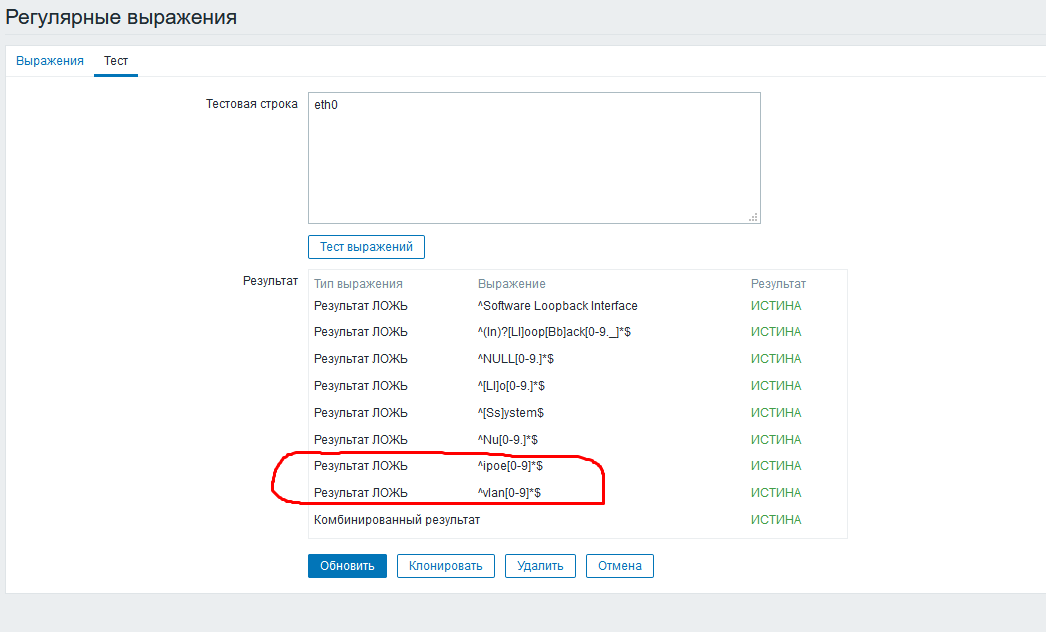This screenshot has height=632, width=1046.
Task: Click the Клонировать button
Action: click(x=445, y=565)
